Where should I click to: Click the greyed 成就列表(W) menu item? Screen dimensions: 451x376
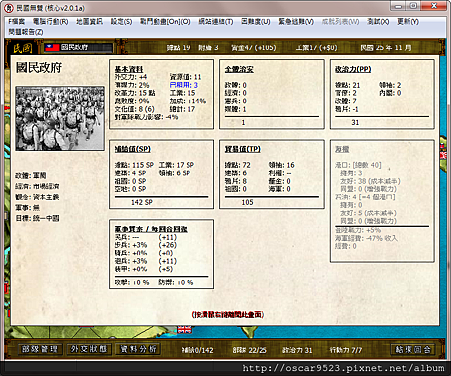340,22
